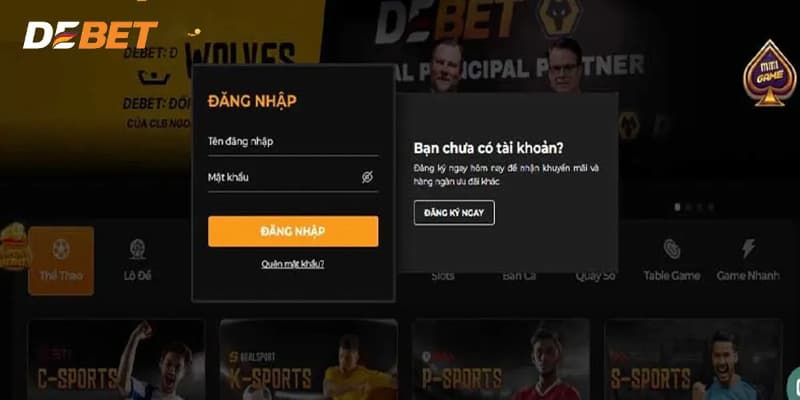
Task: Switch to the Quay Số category tab
Action: coord(595,276)
